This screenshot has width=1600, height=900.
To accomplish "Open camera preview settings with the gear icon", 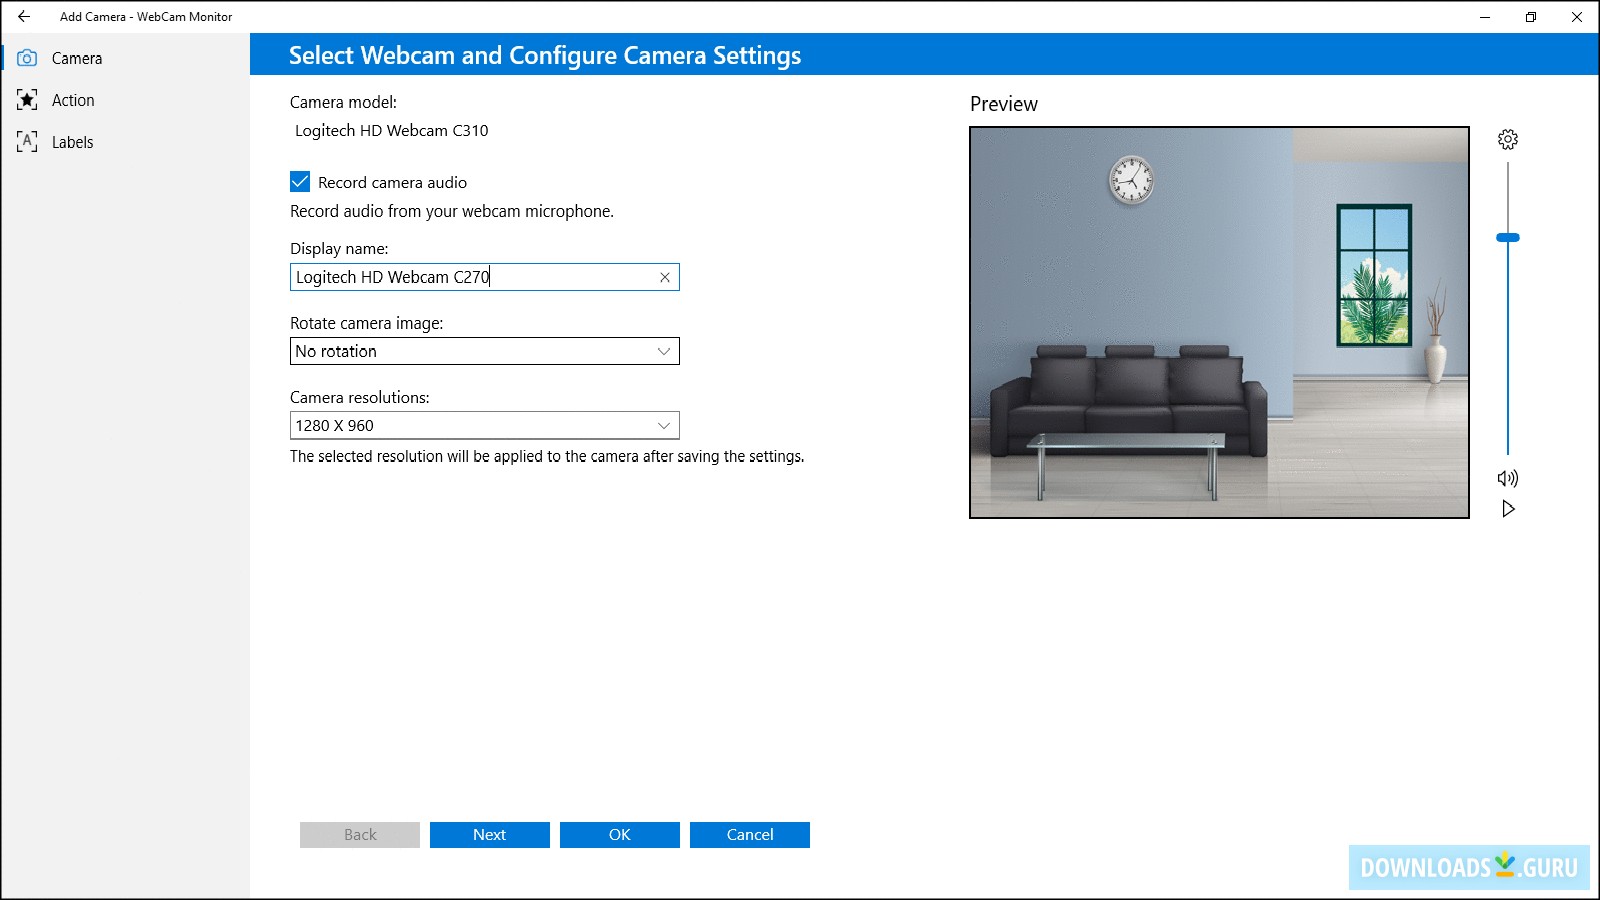I will point(1509,140).
